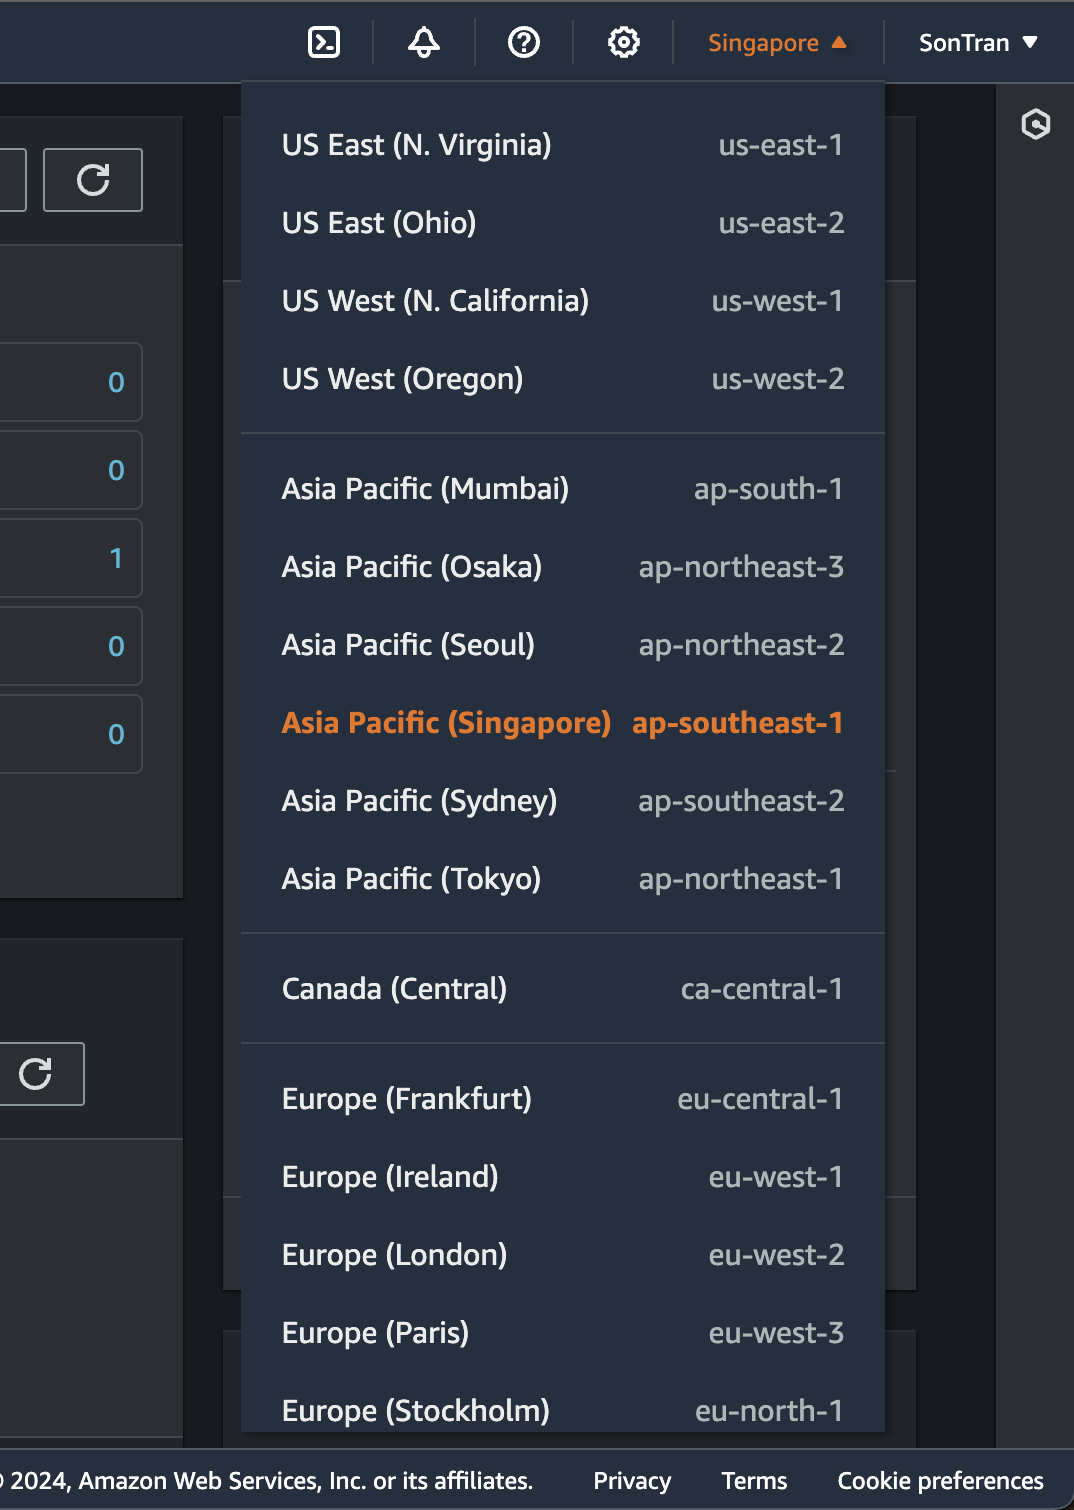
Task: Select Europe (Frankfurt) region
Action: (x=562, y=1099)
